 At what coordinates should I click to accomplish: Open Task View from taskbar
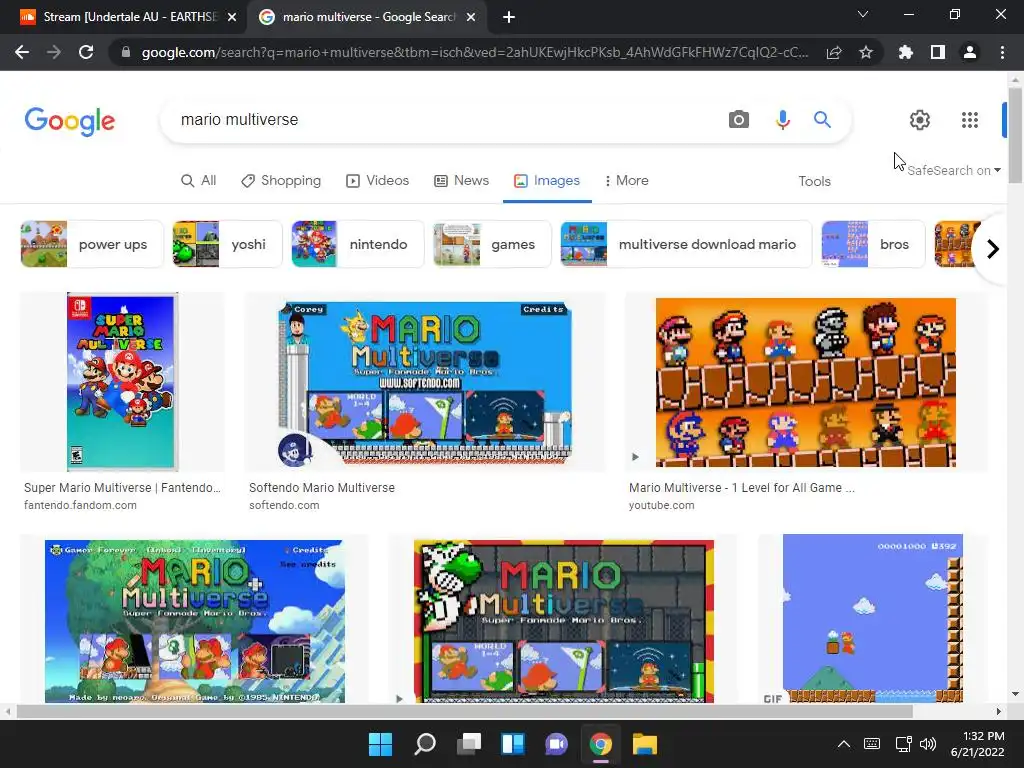pyautogui.click(x=468, y=744)
